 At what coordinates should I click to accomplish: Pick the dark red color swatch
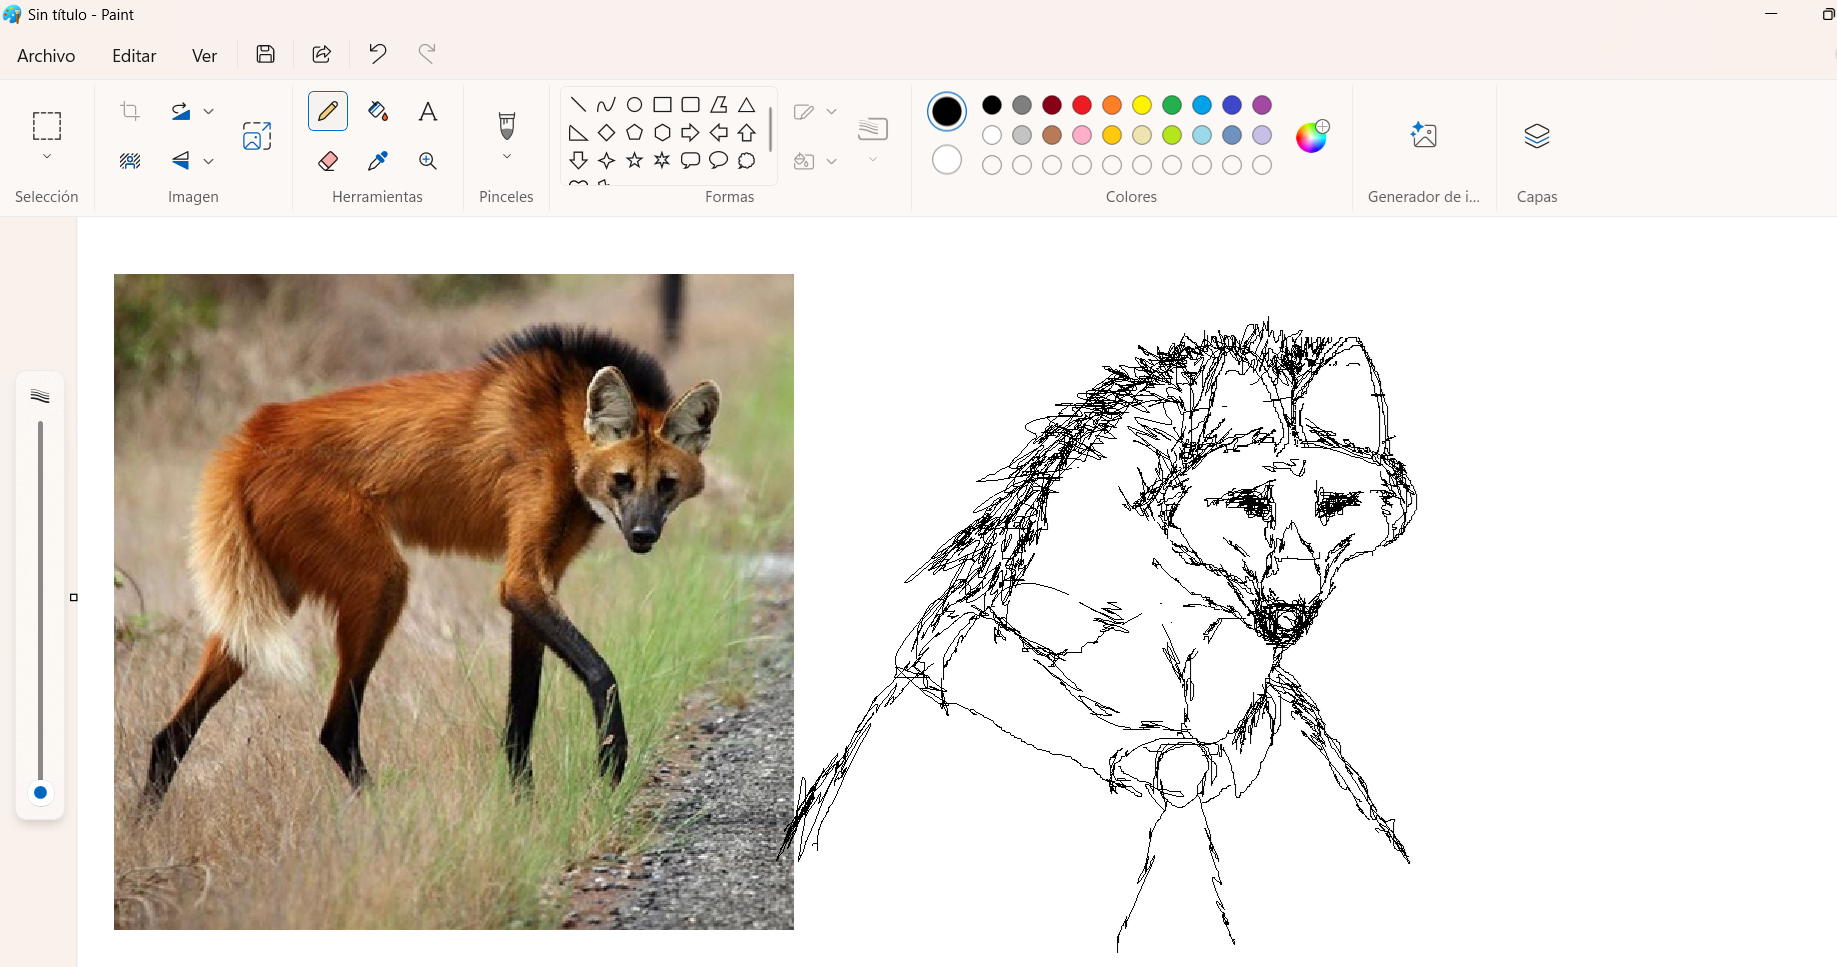pos(1052,105)
